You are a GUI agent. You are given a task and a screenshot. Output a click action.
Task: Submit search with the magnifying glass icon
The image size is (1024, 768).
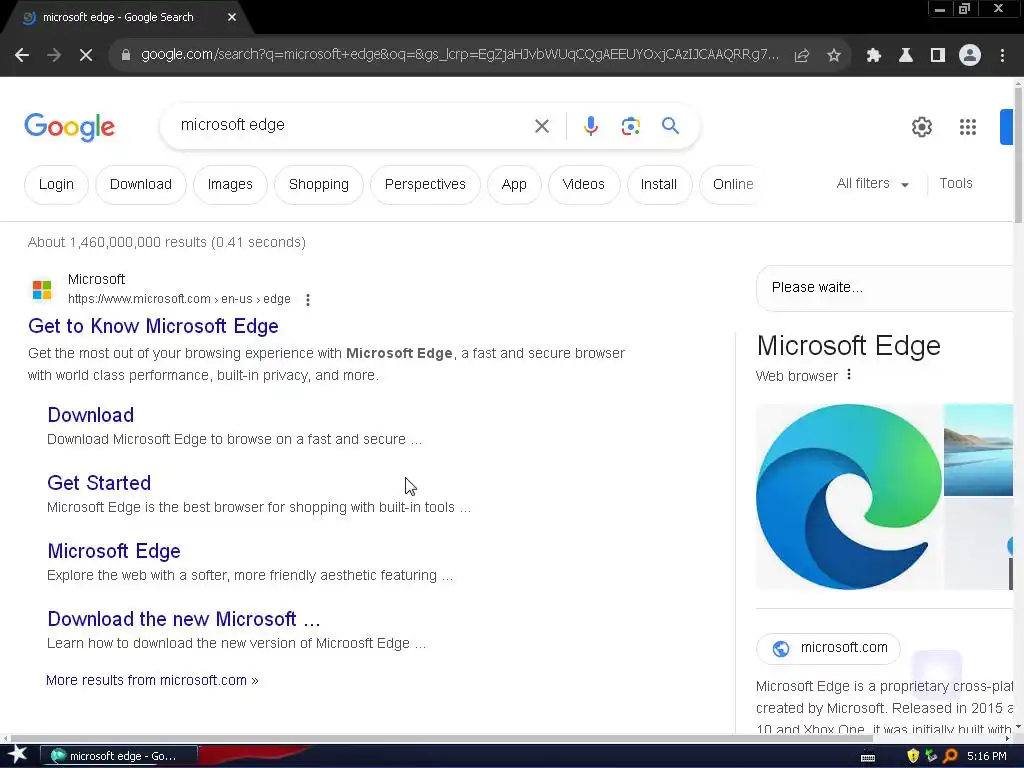pos(671,125)
